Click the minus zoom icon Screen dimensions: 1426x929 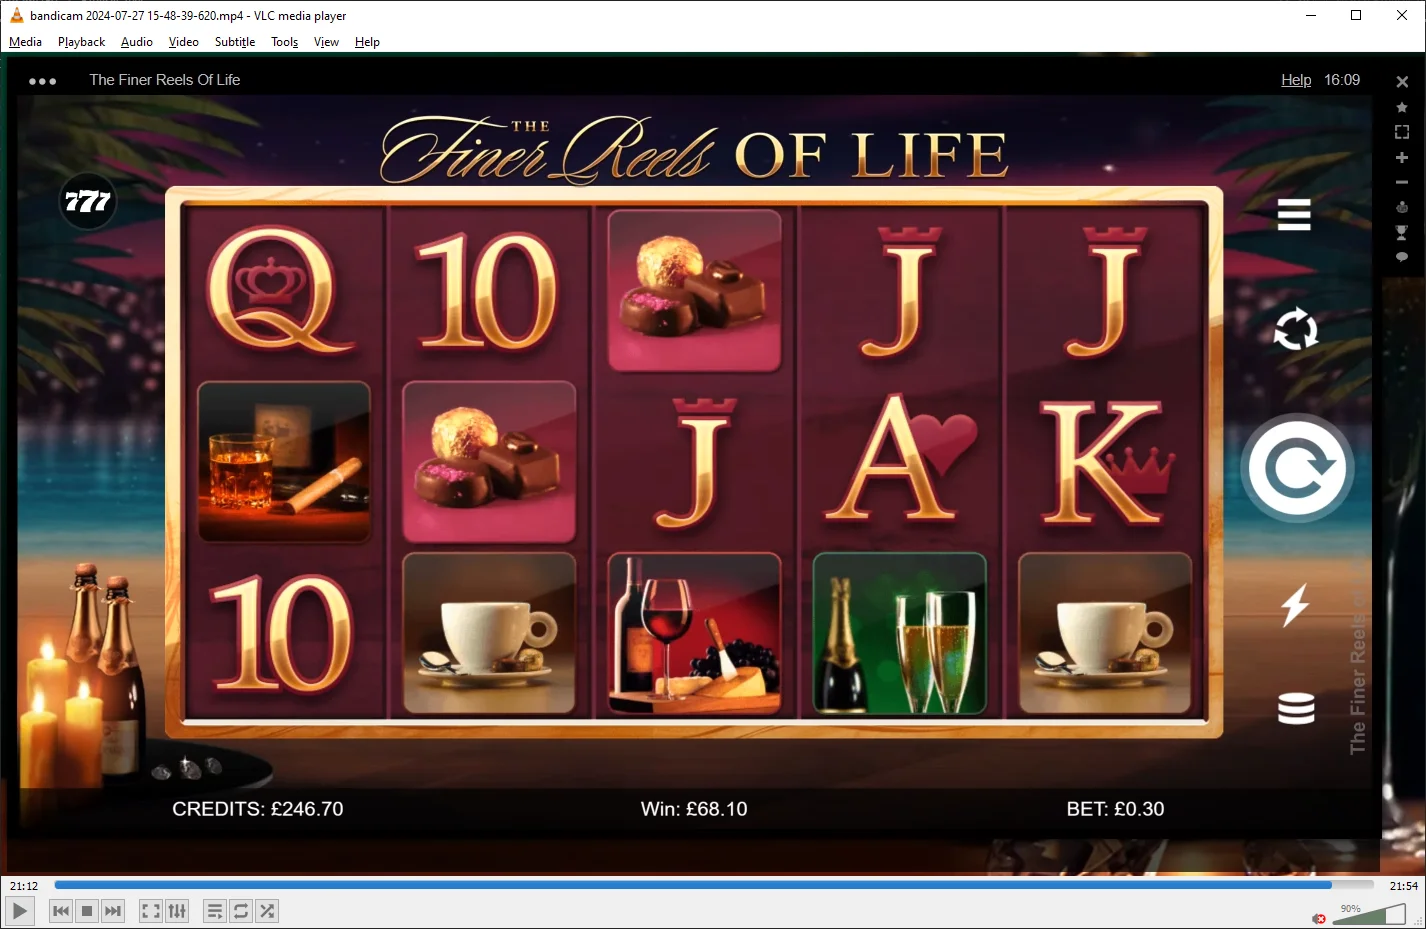(x=1402, y=182)
